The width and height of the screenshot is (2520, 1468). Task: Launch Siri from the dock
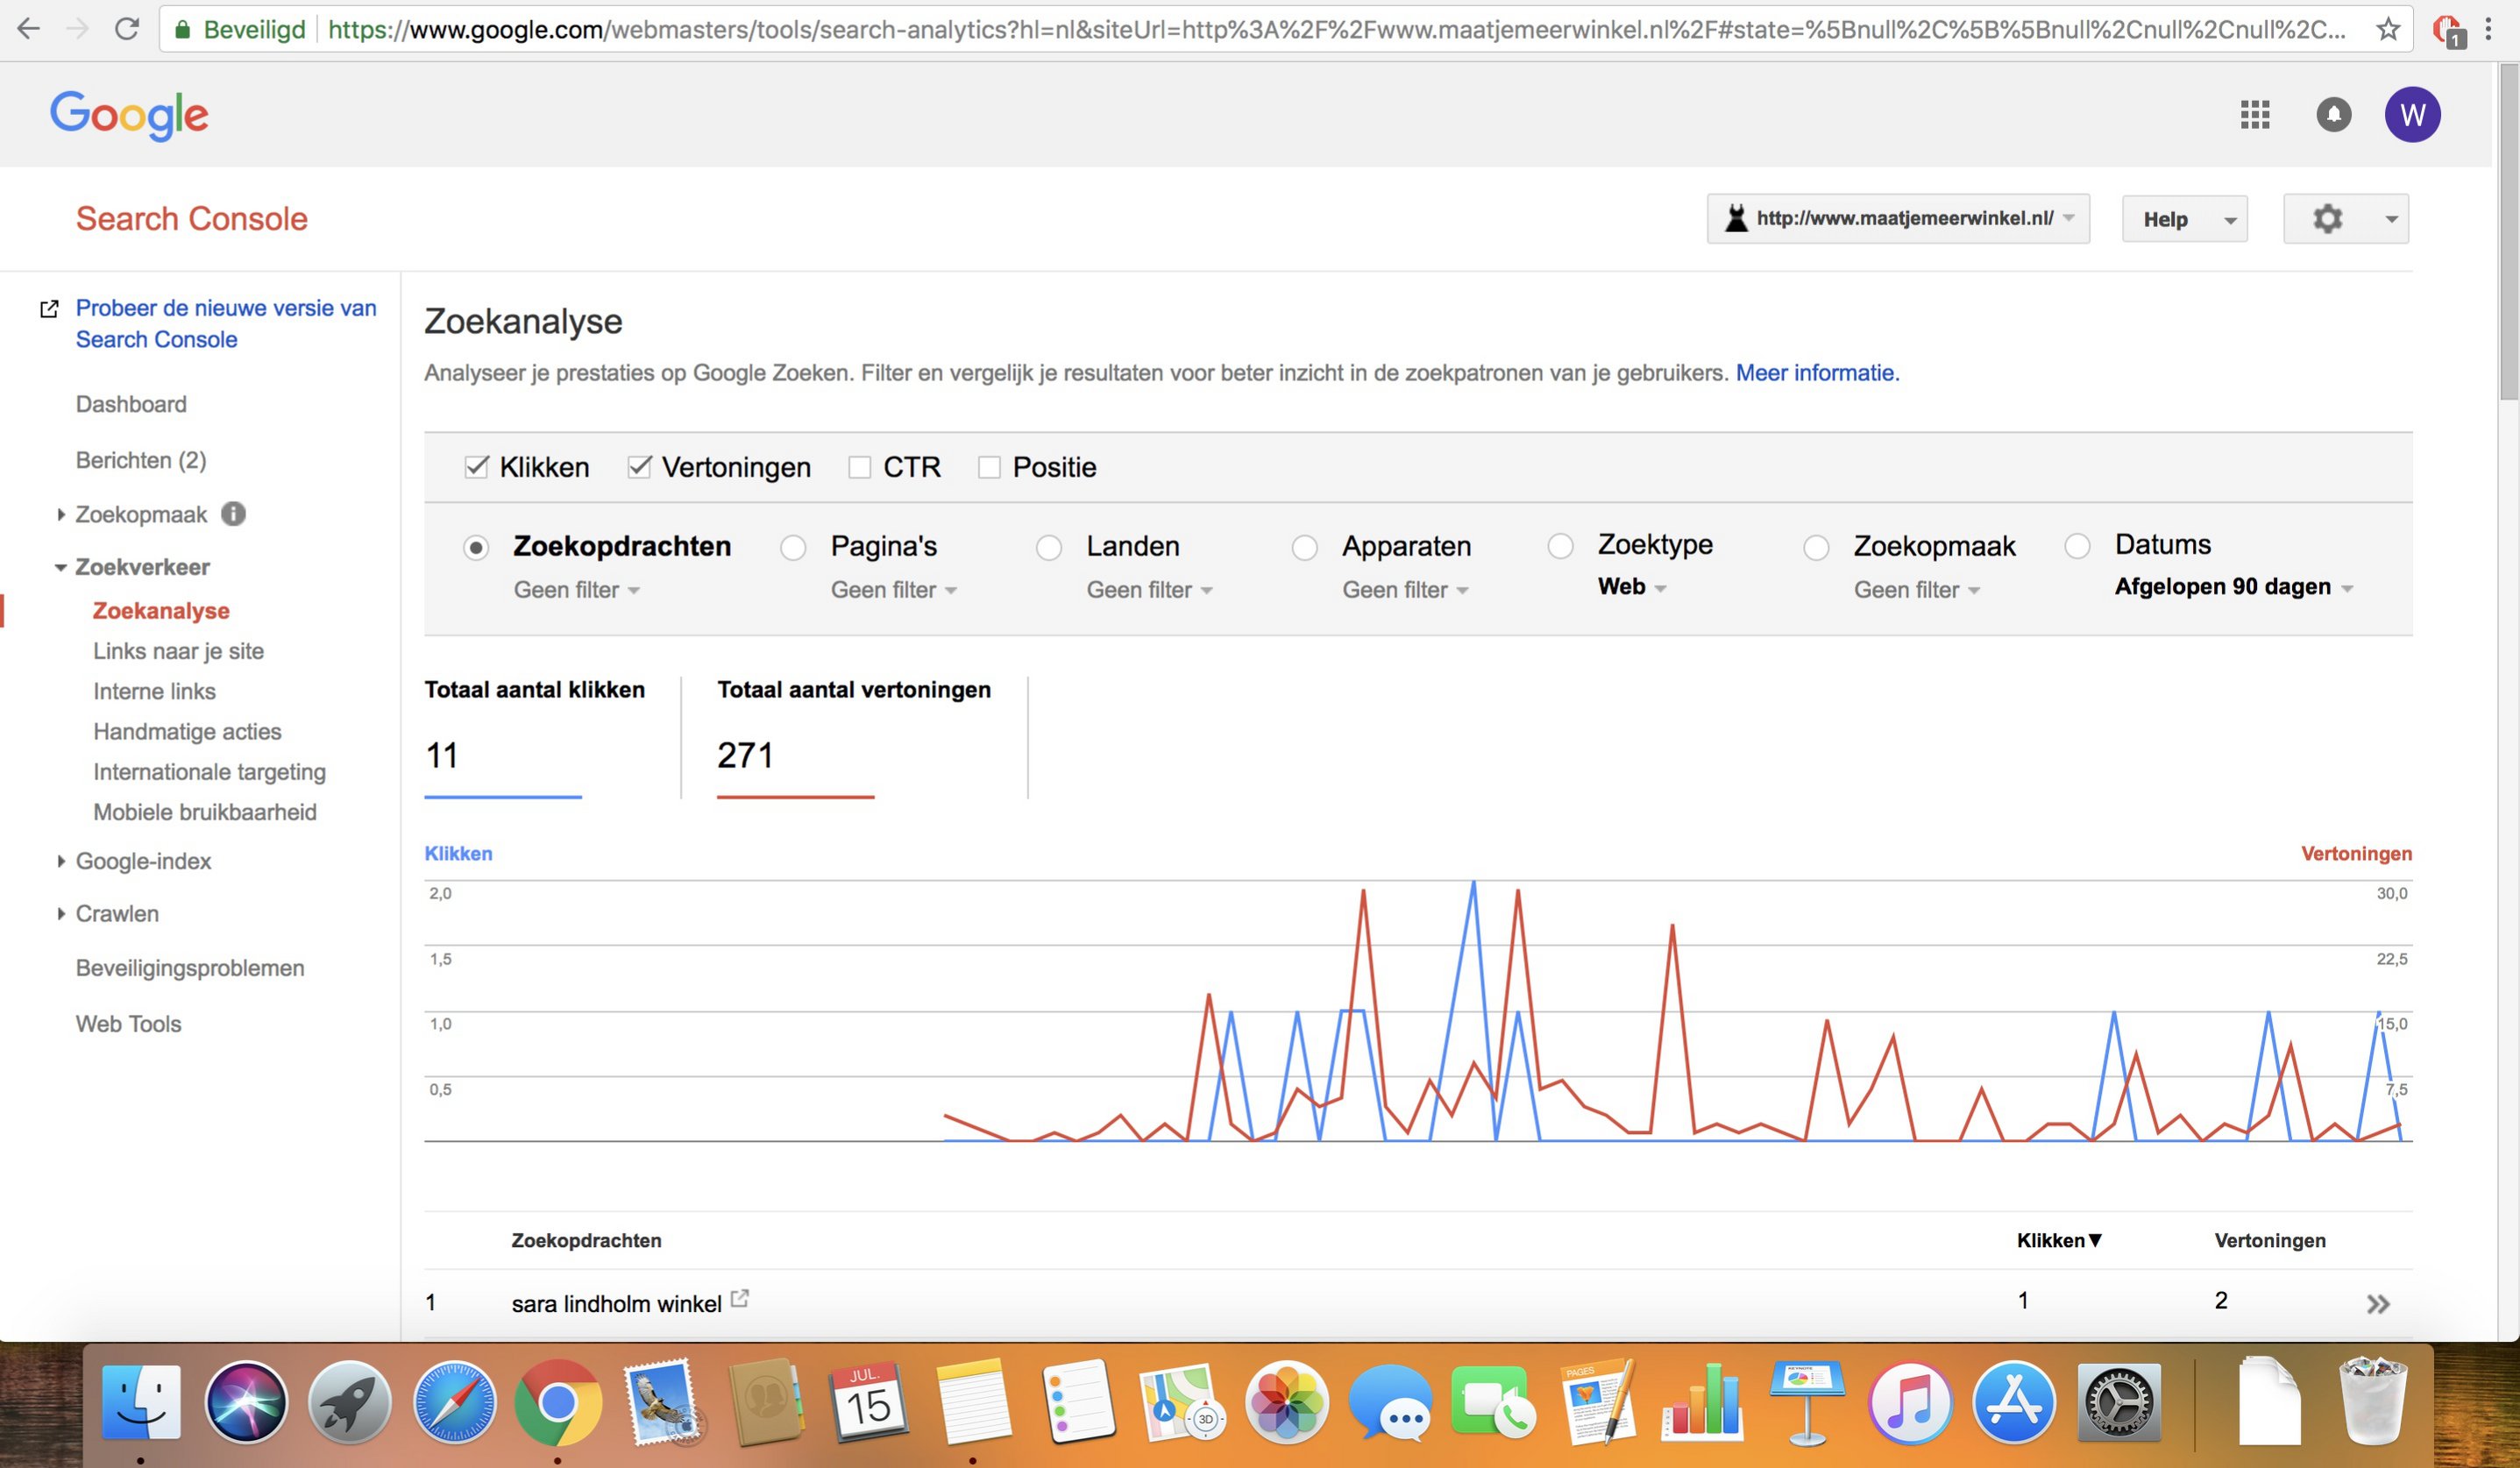click(x=246, y=1402)
